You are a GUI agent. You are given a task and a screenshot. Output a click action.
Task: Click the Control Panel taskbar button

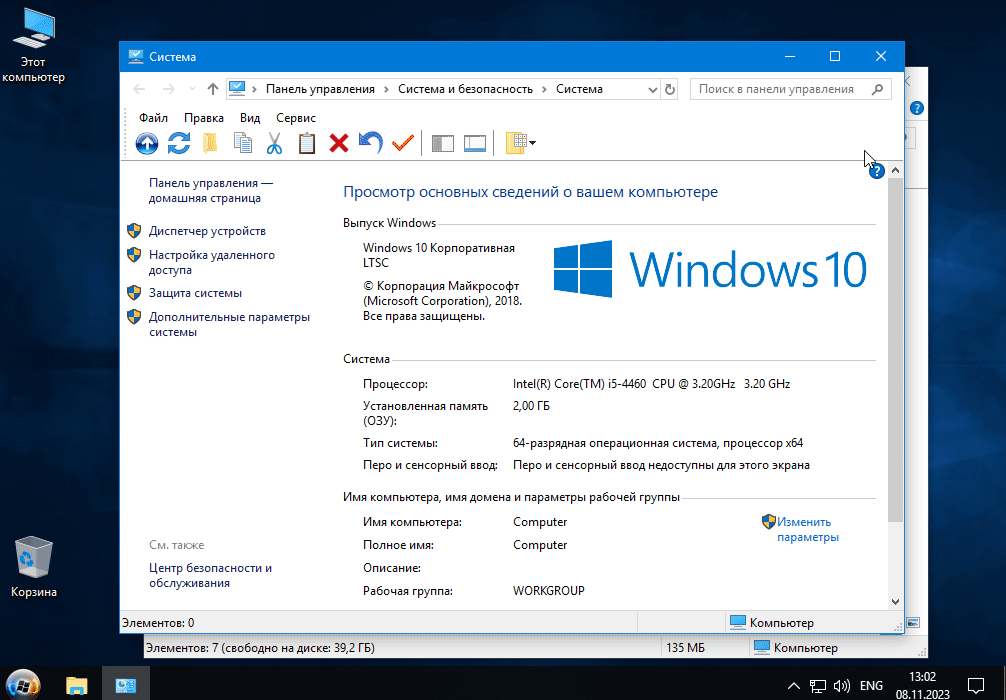[x=126, y=685]
